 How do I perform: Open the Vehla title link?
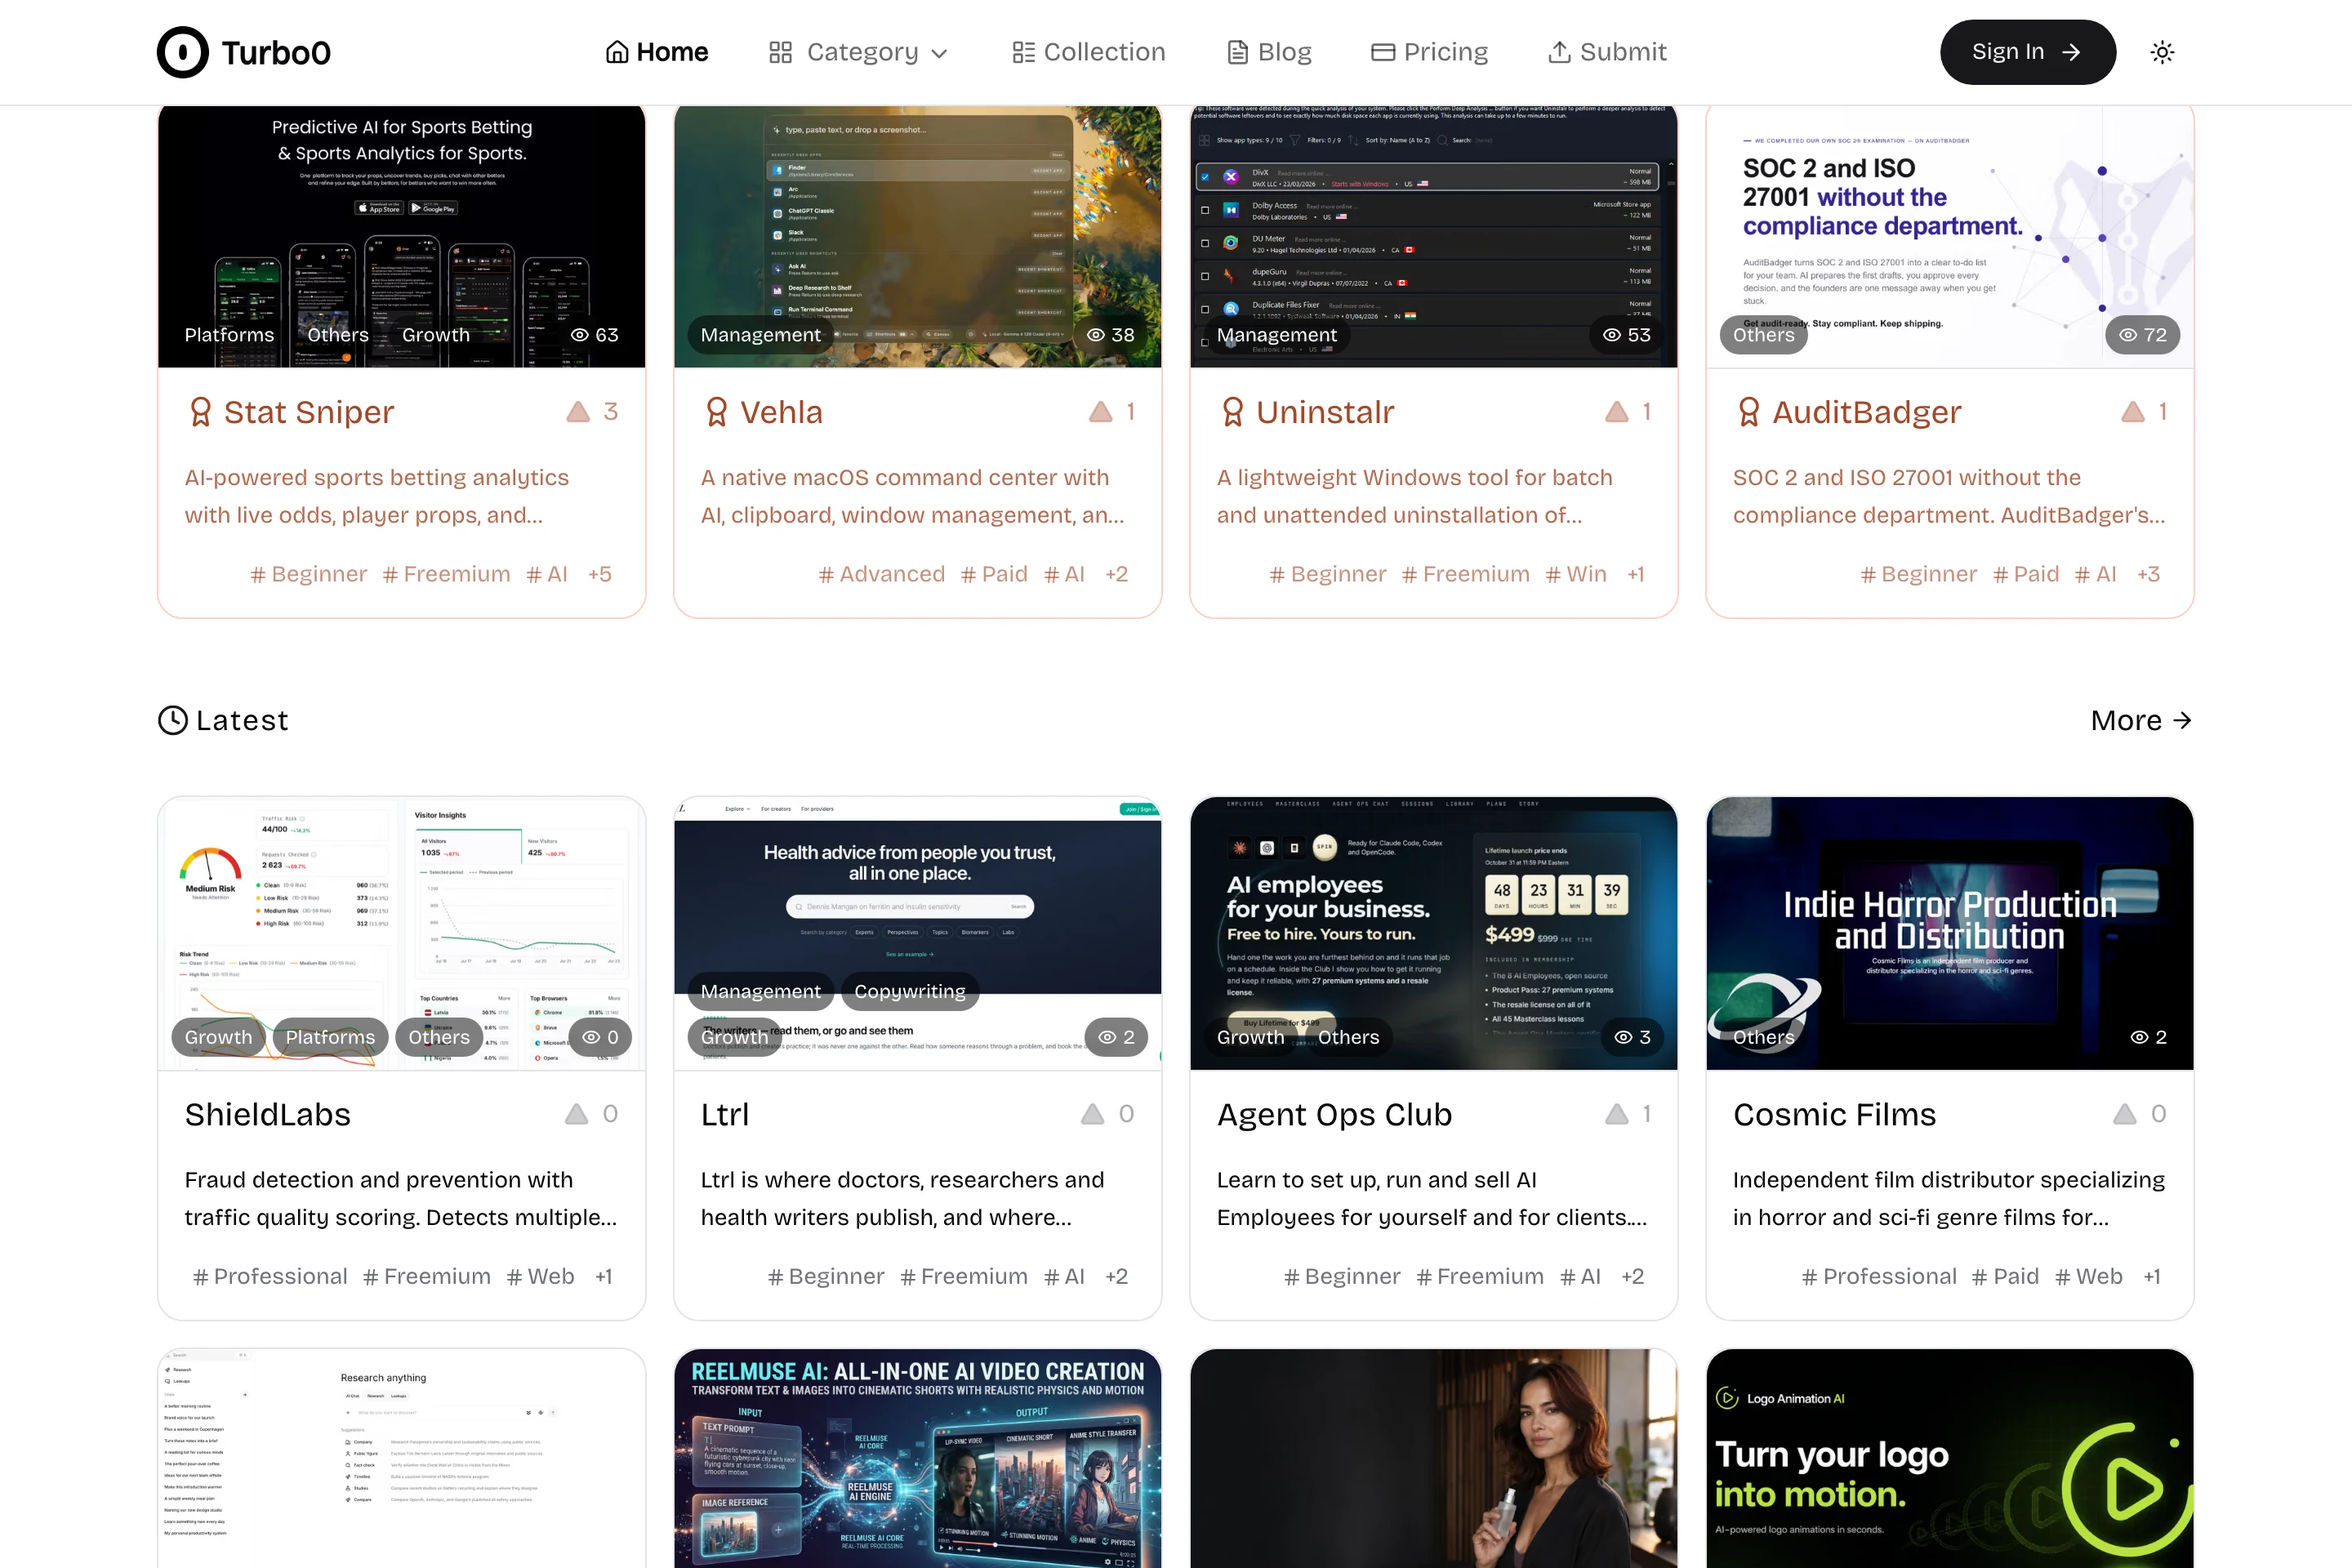click(781, 412)
